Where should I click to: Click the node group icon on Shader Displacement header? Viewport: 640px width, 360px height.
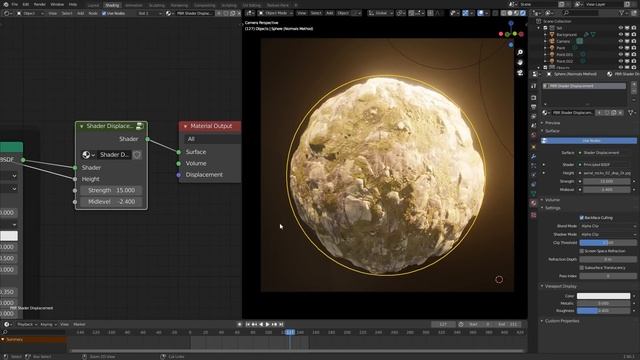tap(140, 126)
